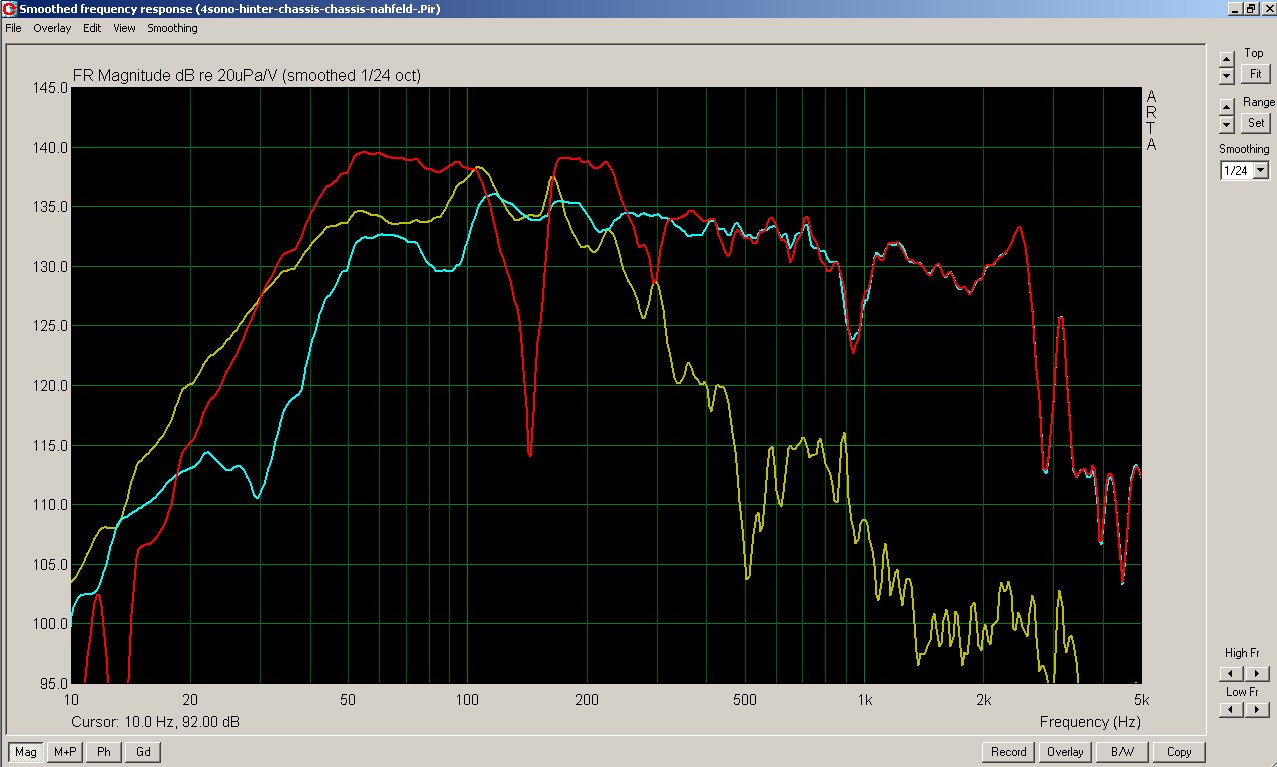Select the Ph phase view
The height and width of the screenshot is (767, 1277).
(x=104, y=752)
